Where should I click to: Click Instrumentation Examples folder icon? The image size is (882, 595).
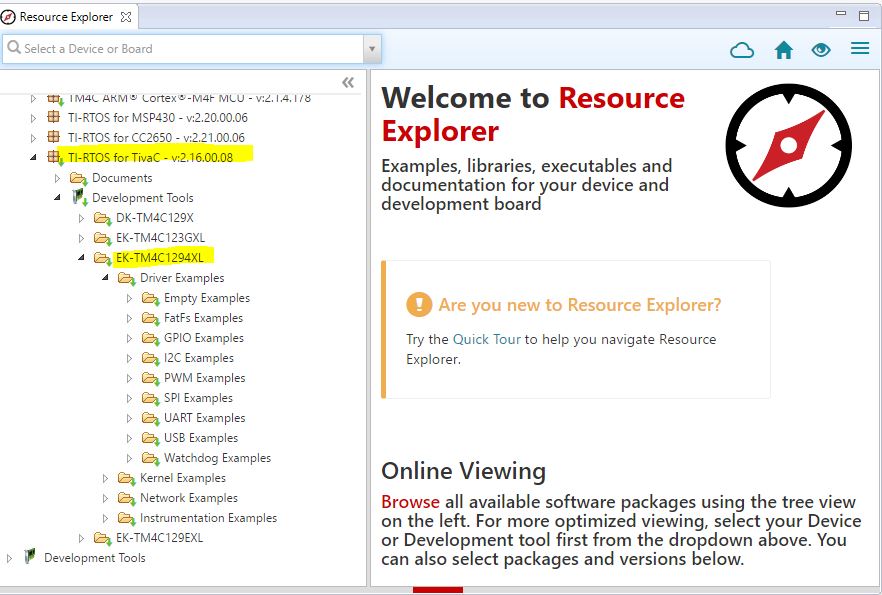pyautogui.click(x=127, y=519)
